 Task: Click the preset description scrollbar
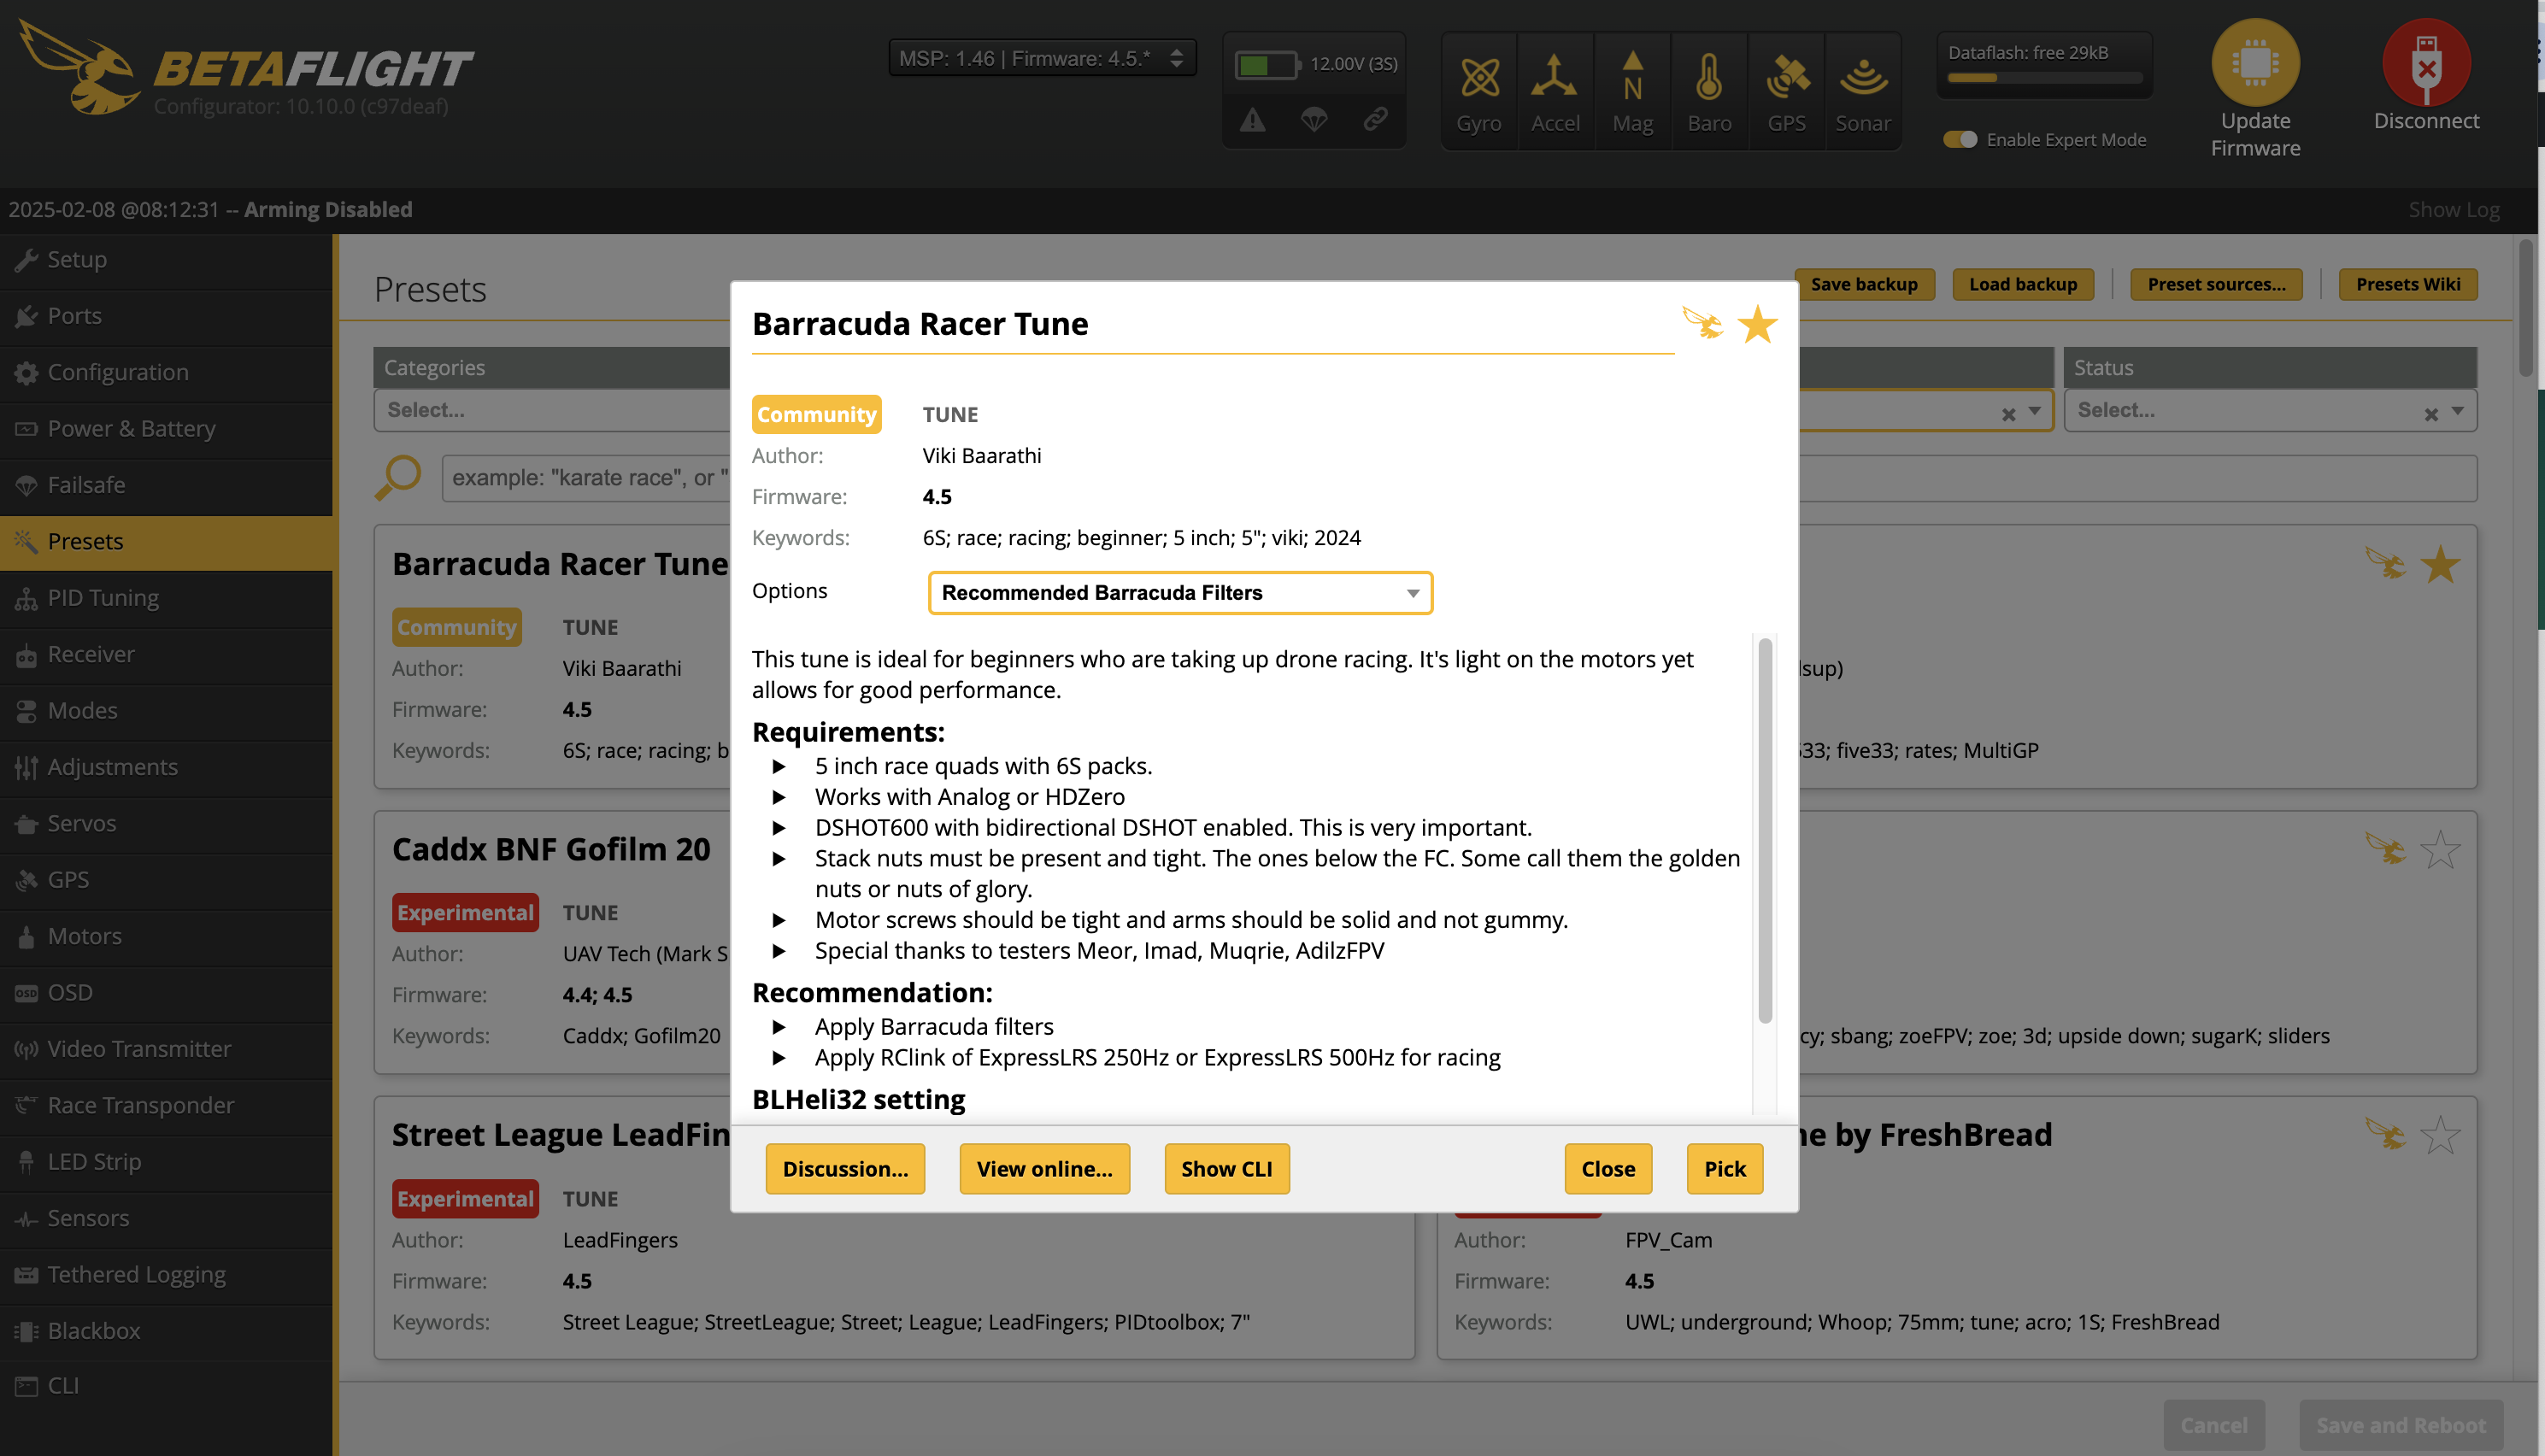tap(1765, 830)
